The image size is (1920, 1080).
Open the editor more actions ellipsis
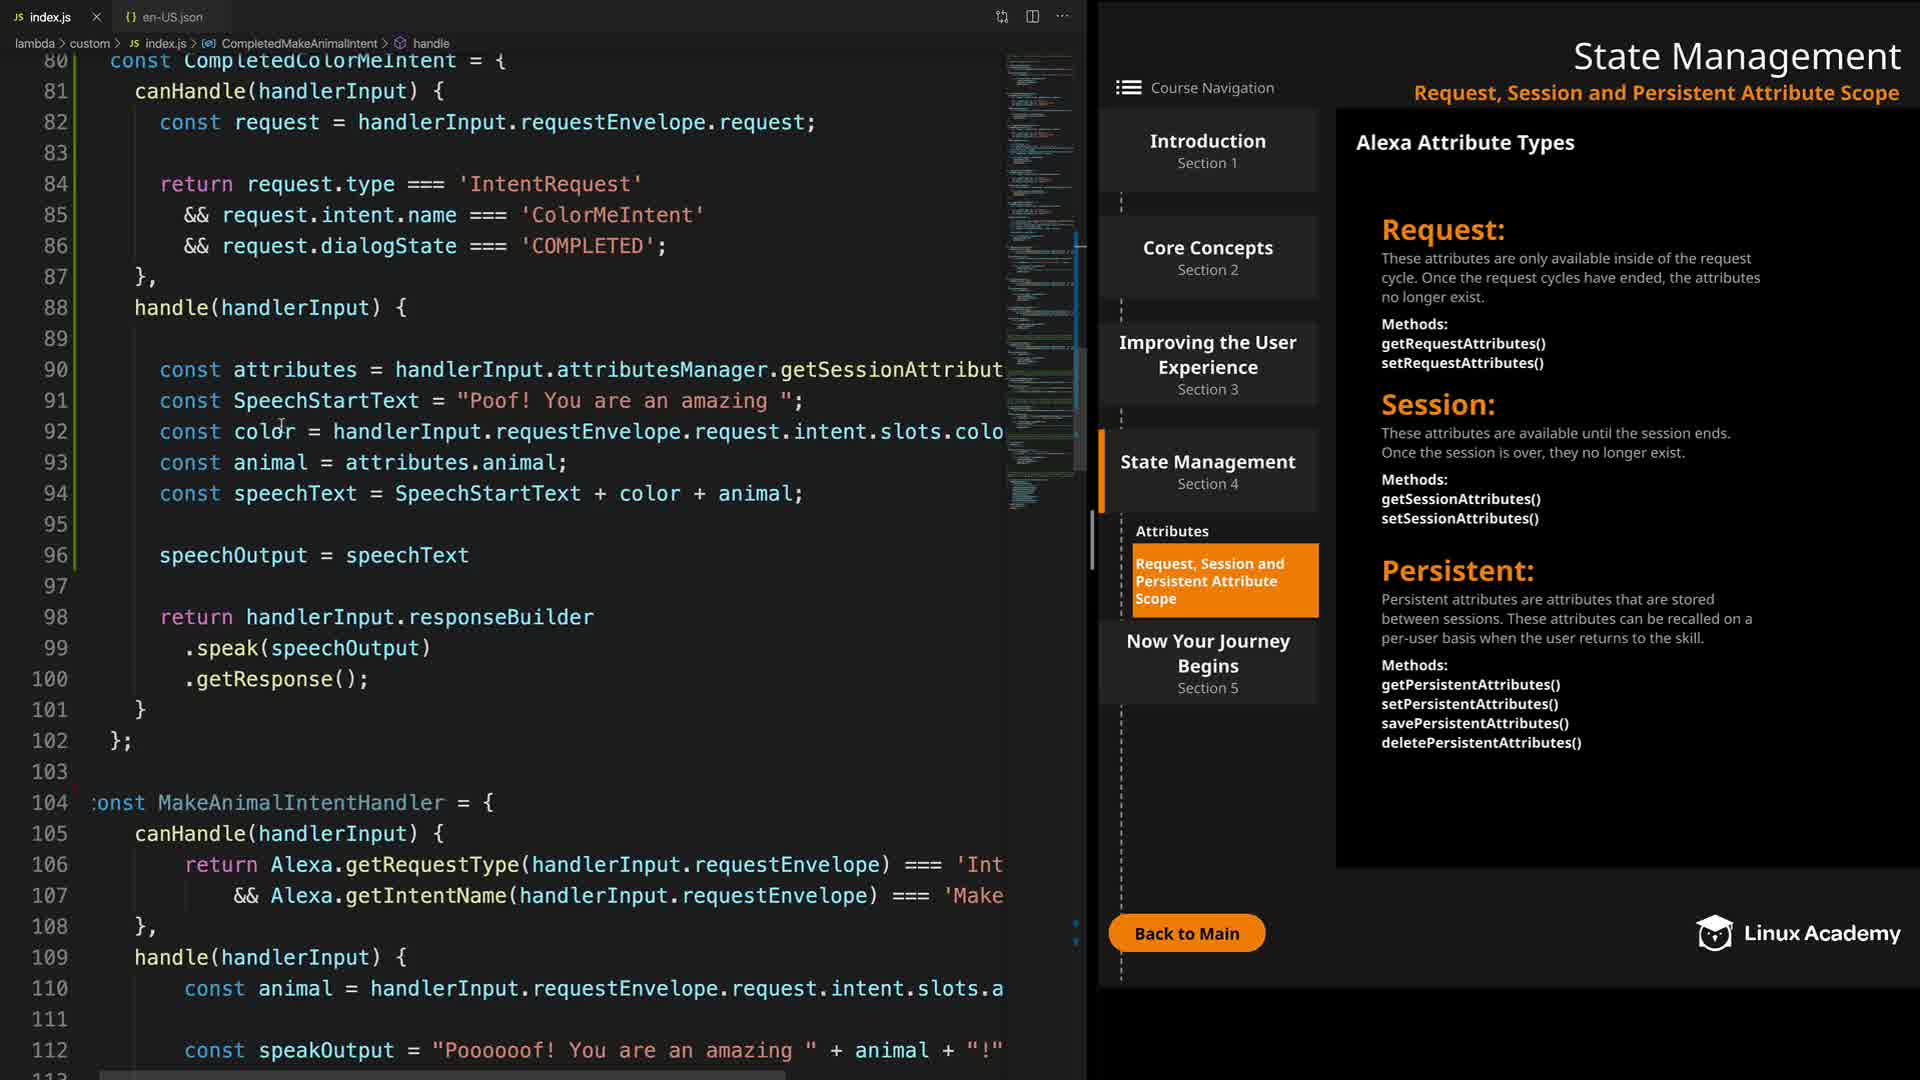[x=1062, y=16]
